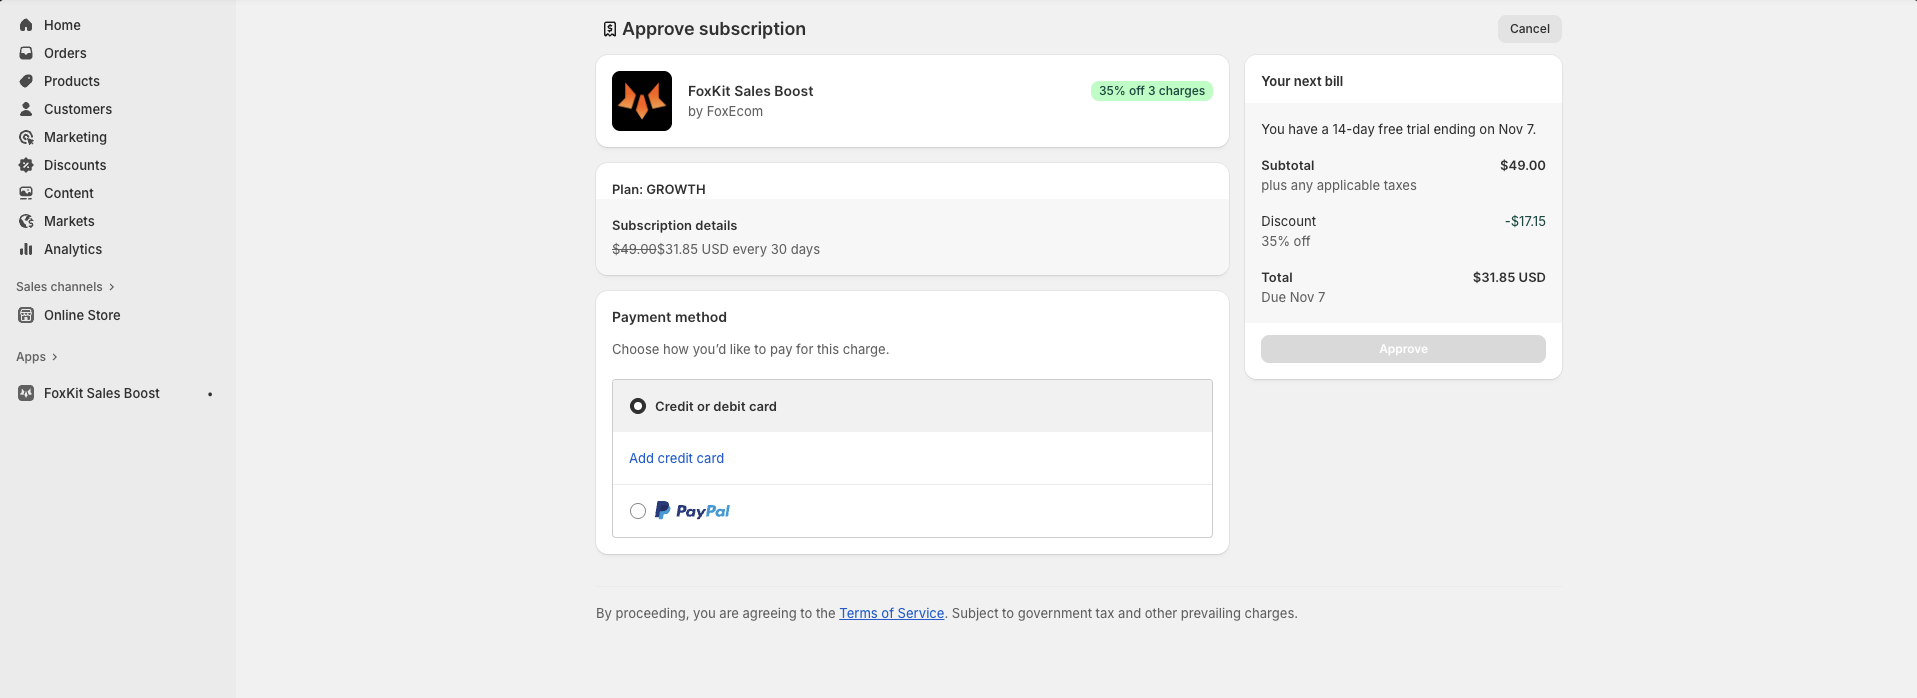
Task: Click the 14-day free trial notice
Action: click(x=1398, y=129)
